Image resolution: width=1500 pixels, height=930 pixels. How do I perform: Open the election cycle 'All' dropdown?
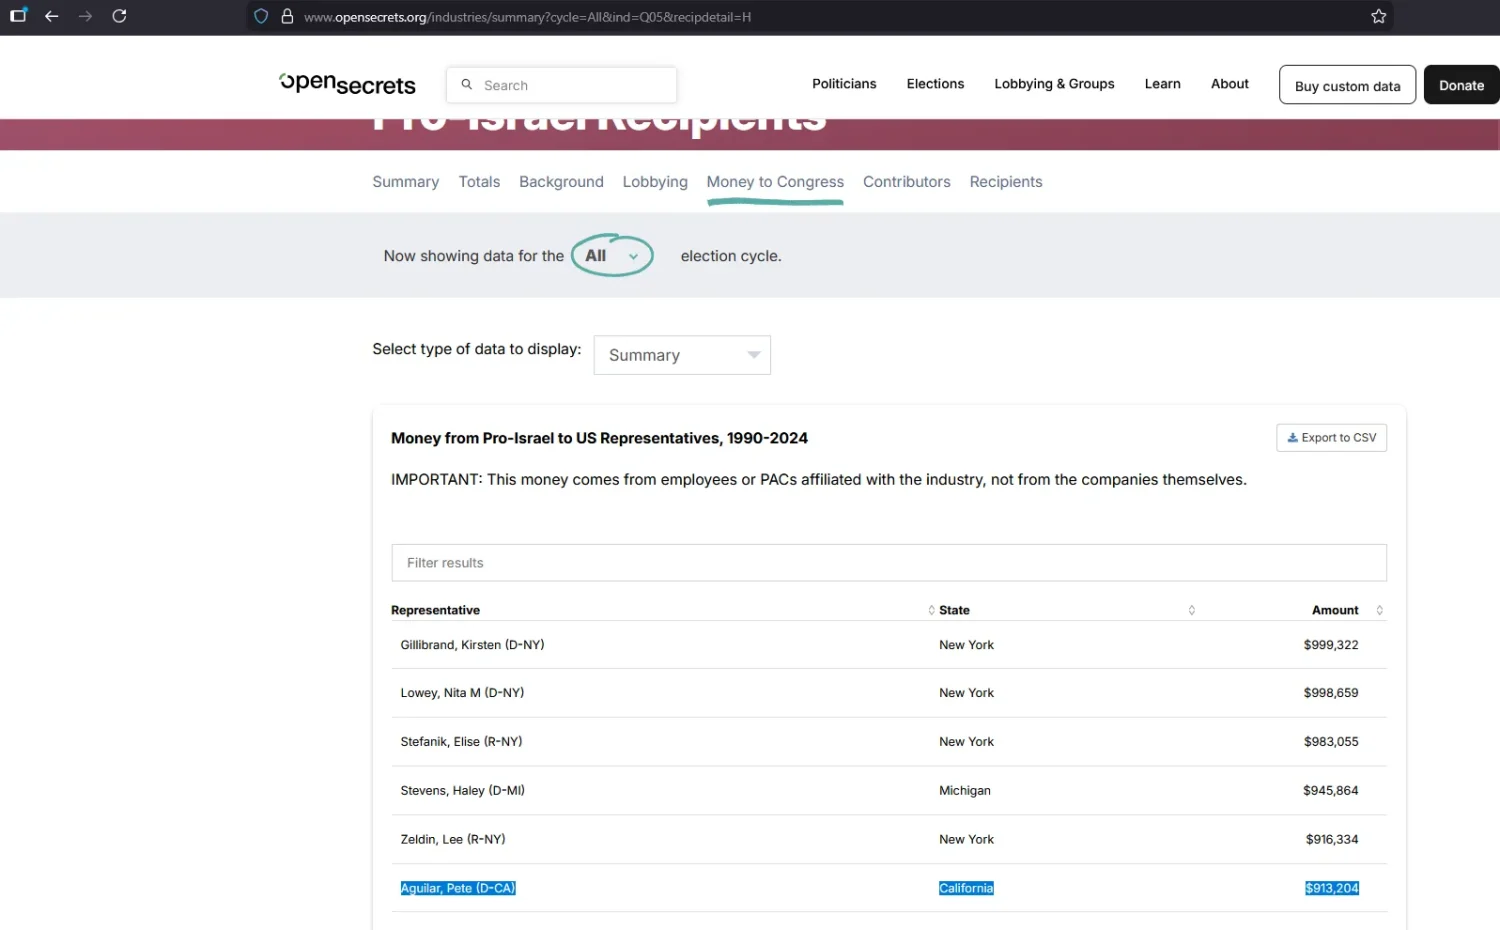coord(612,256)
